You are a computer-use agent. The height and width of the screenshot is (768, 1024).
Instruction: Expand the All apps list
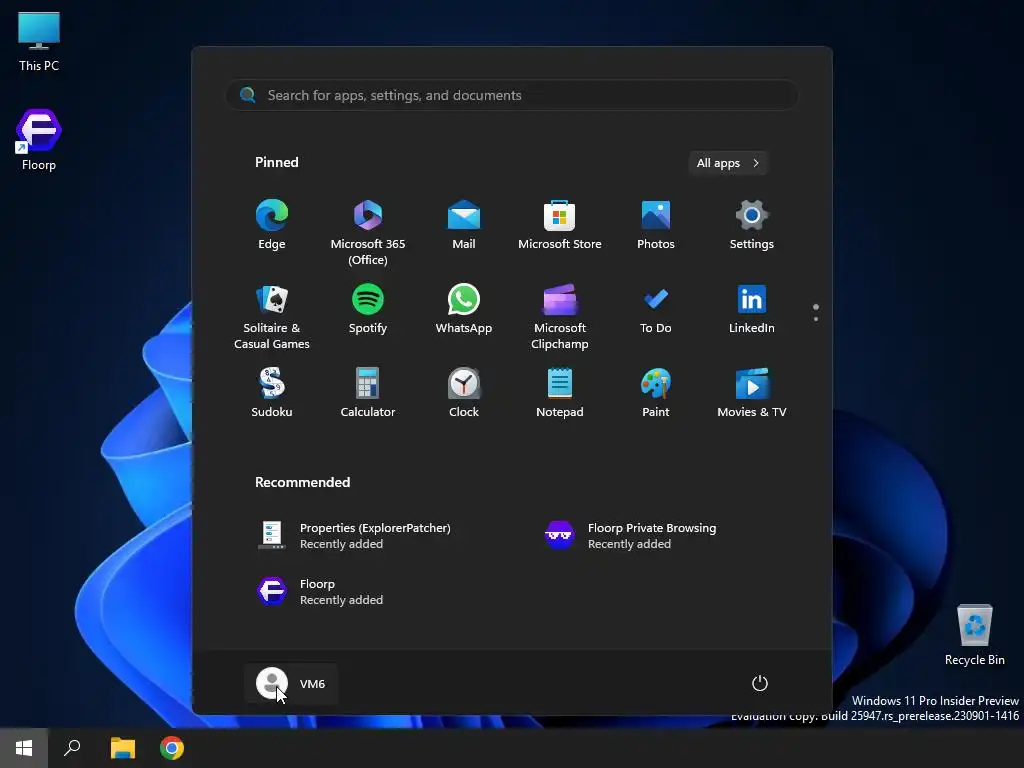(x=728, y=163)
